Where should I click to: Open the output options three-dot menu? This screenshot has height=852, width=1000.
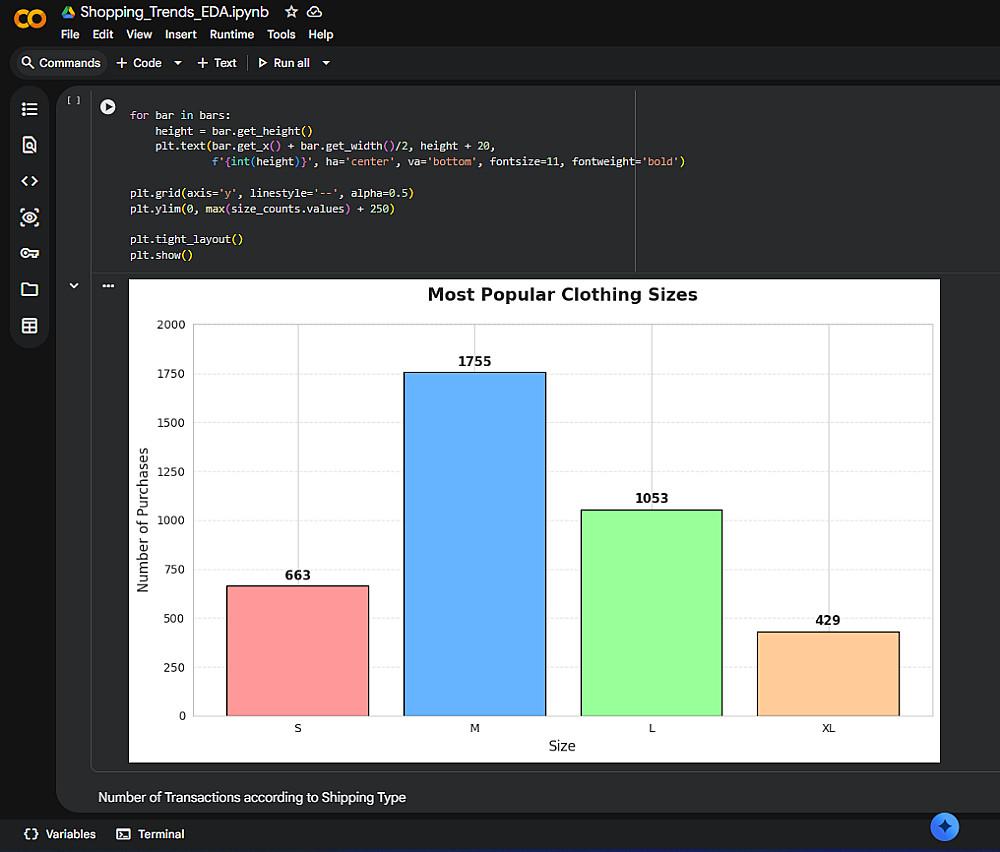coord(108,286)
